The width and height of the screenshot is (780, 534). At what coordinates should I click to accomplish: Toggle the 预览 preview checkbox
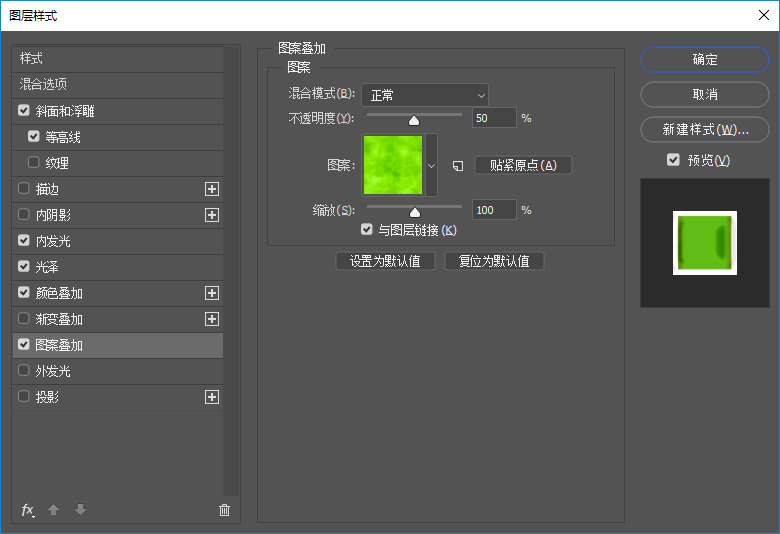point(673,160)
